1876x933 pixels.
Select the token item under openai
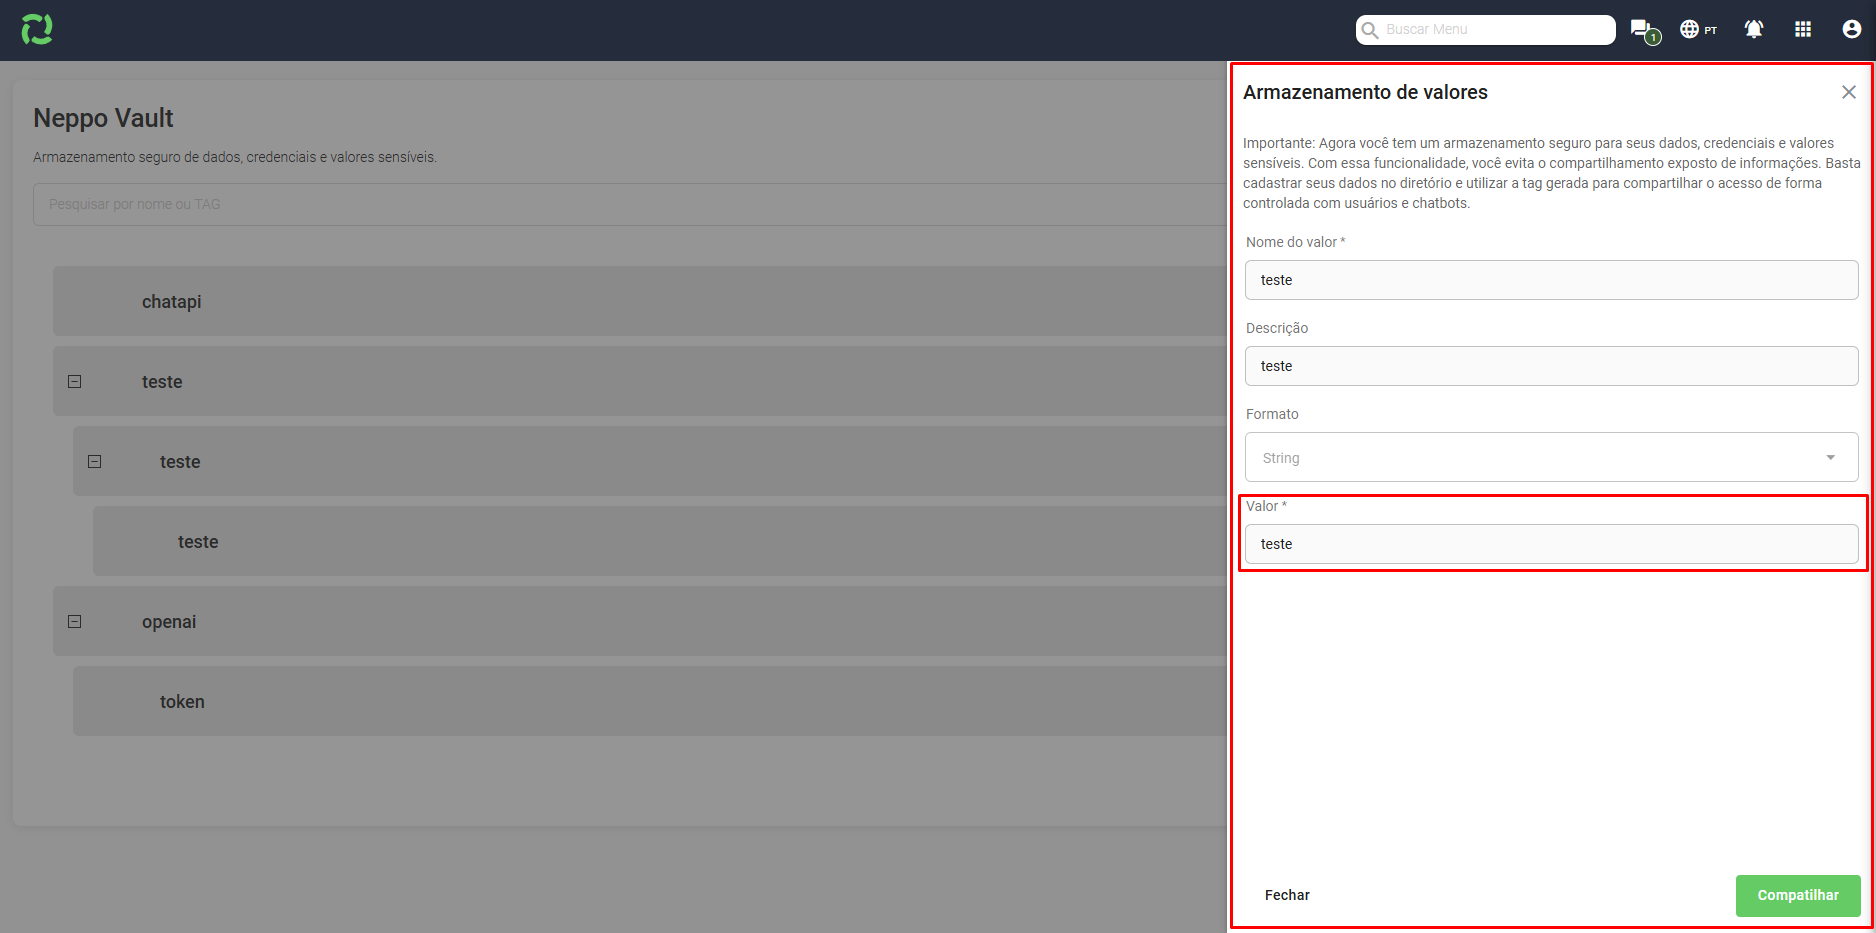pos(650,701)
